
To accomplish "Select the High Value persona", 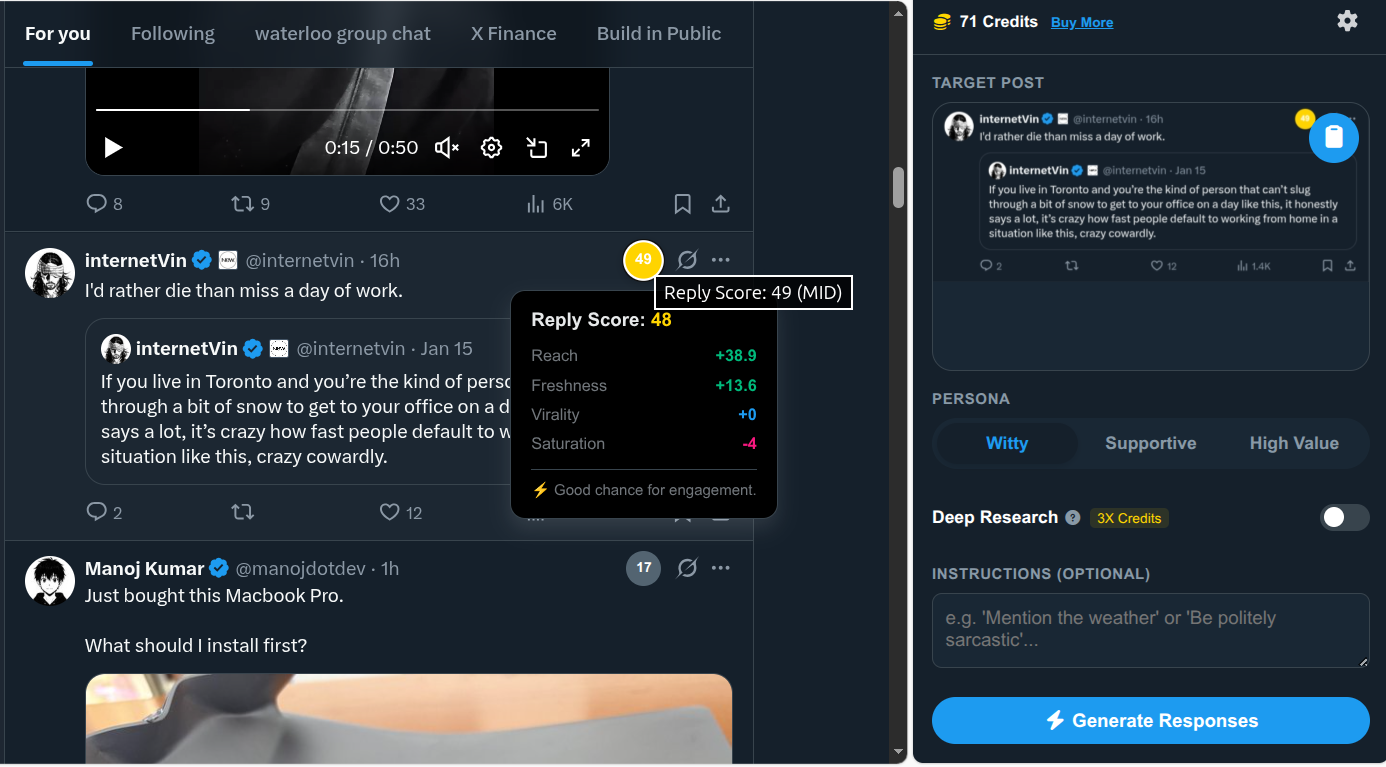I will pyautogui.click(x=1294, y=443).
